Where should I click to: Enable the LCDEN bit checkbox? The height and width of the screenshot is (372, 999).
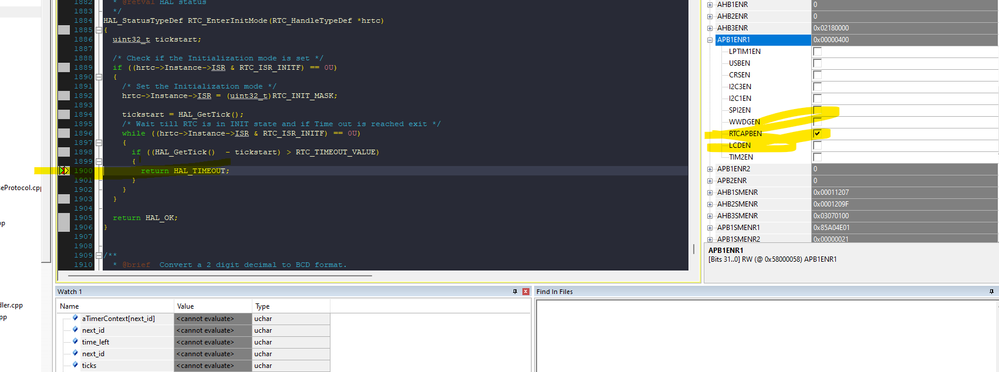point(817,145)
